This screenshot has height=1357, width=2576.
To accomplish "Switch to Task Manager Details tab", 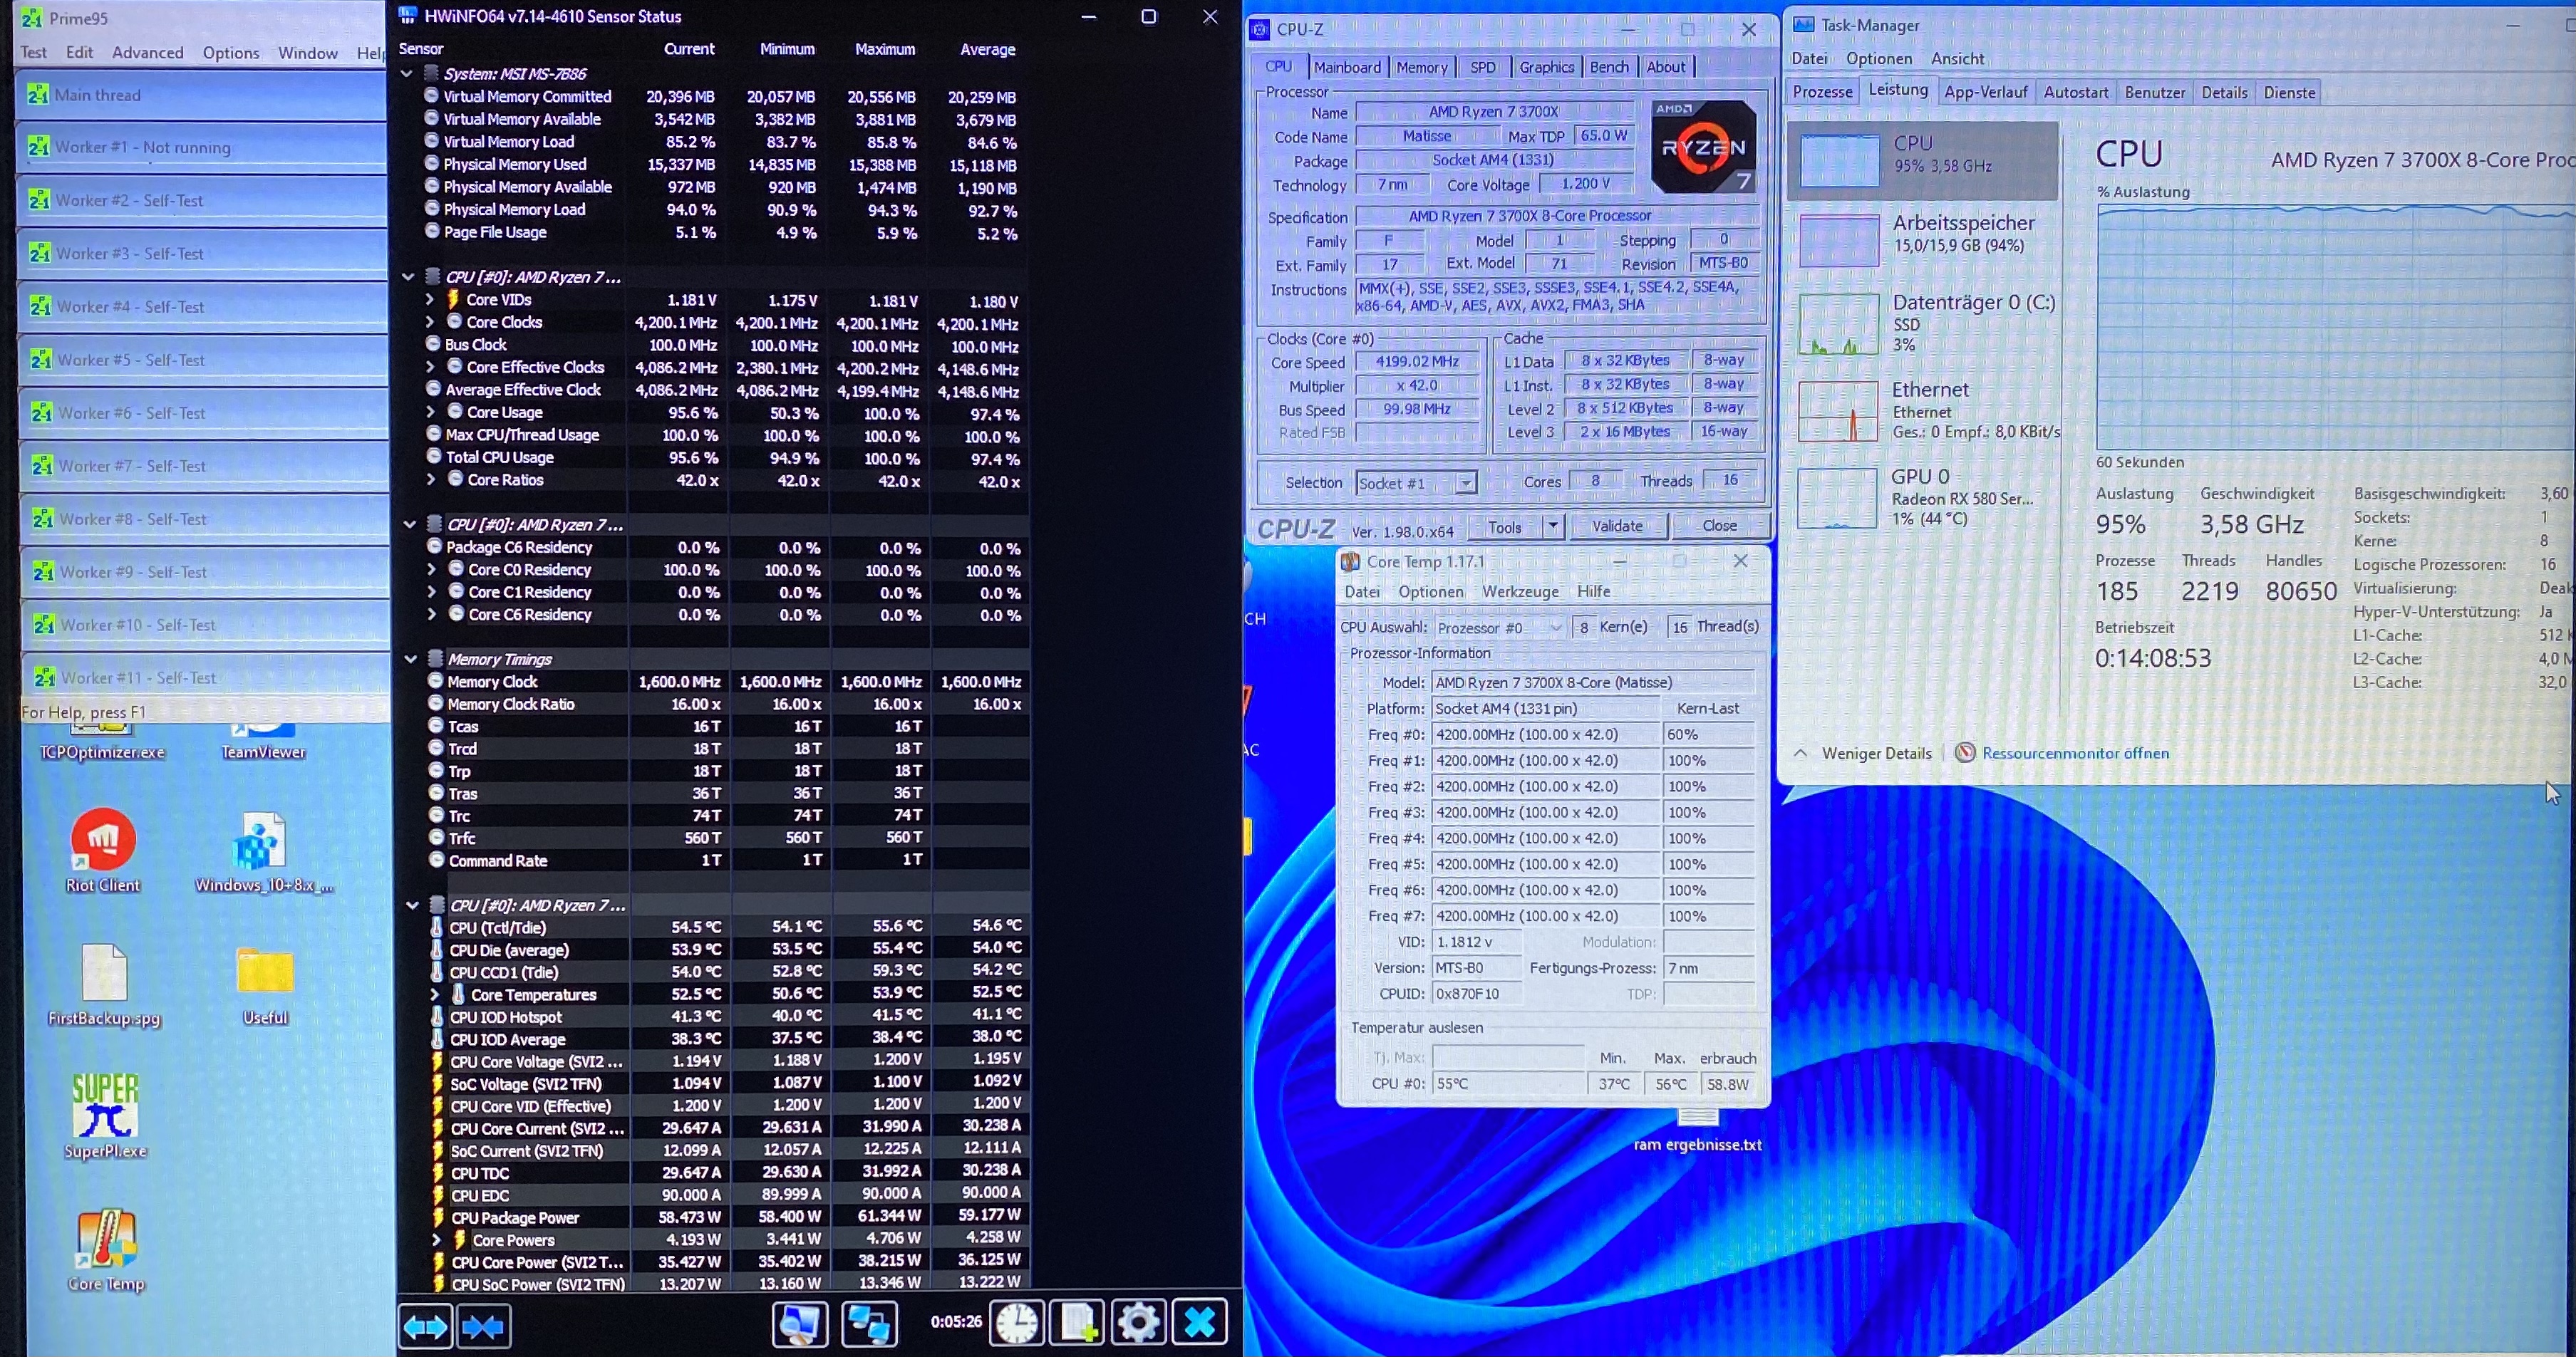I will [2223, 92].
